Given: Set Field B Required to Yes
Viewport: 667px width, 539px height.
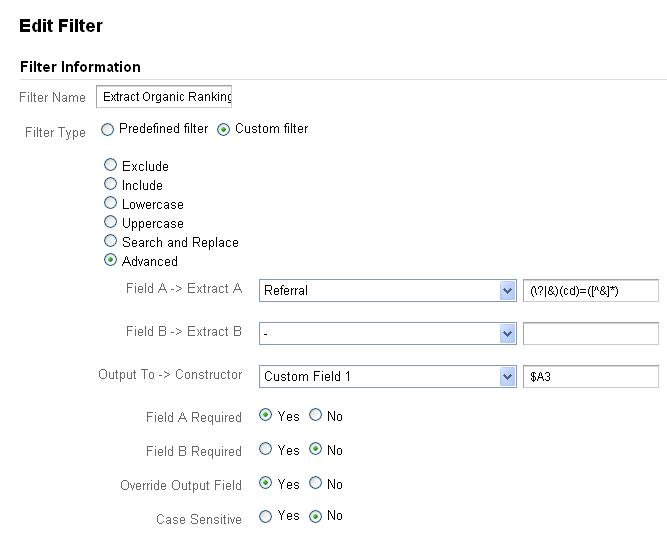Looking at the screenshot, I should point(265,449).
